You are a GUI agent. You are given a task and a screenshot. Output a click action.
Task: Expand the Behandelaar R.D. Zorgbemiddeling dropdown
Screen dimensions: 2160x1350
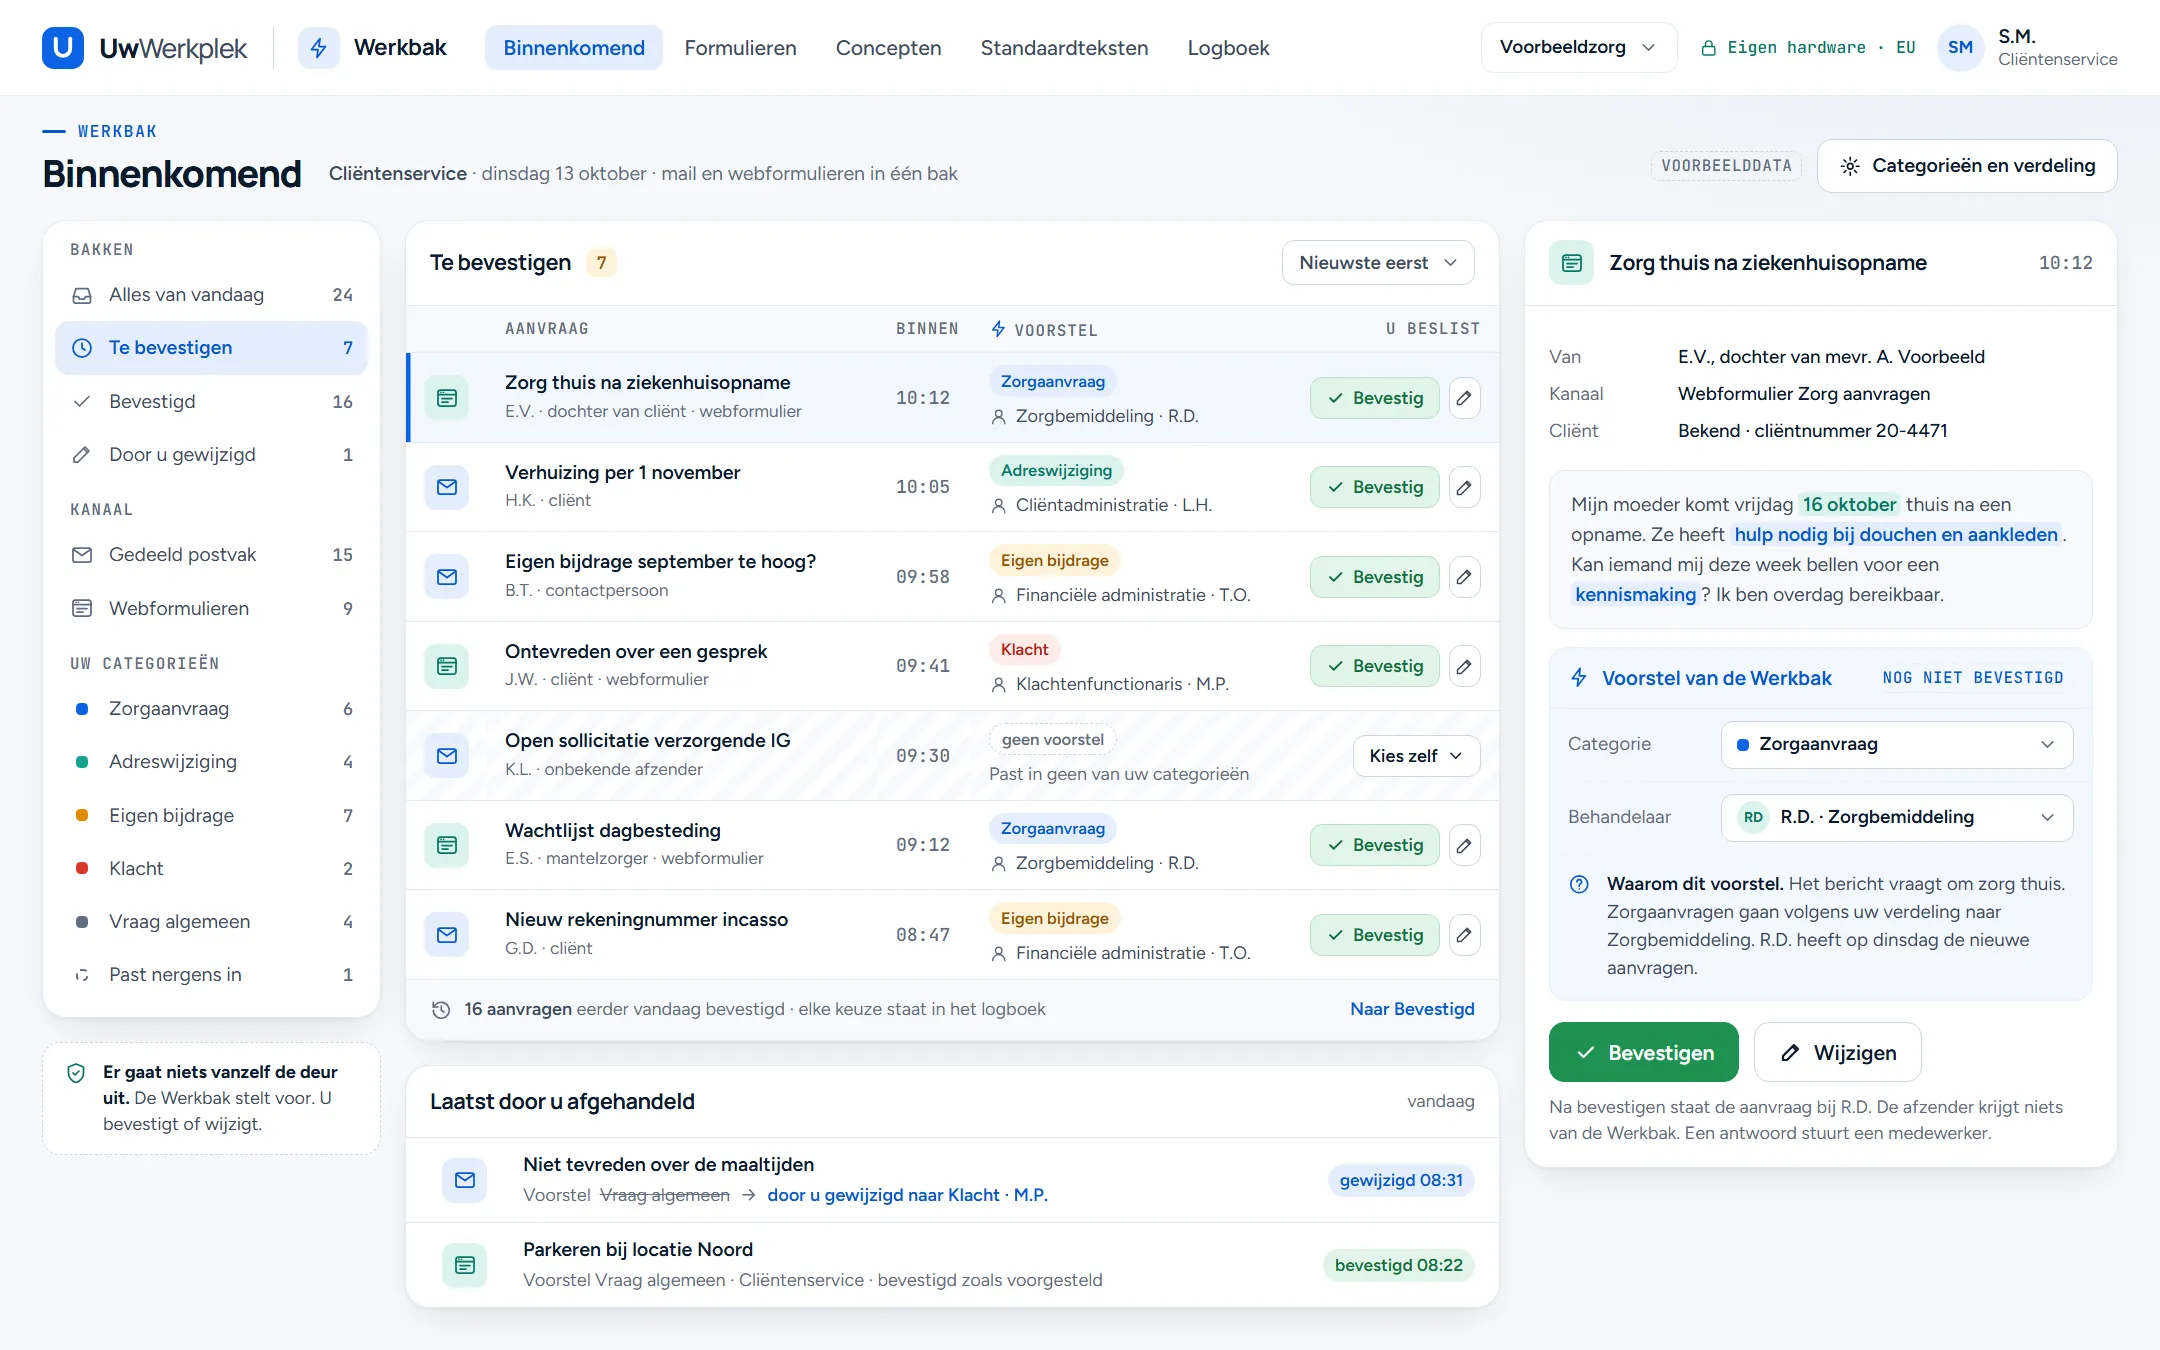click(1896, 817)
